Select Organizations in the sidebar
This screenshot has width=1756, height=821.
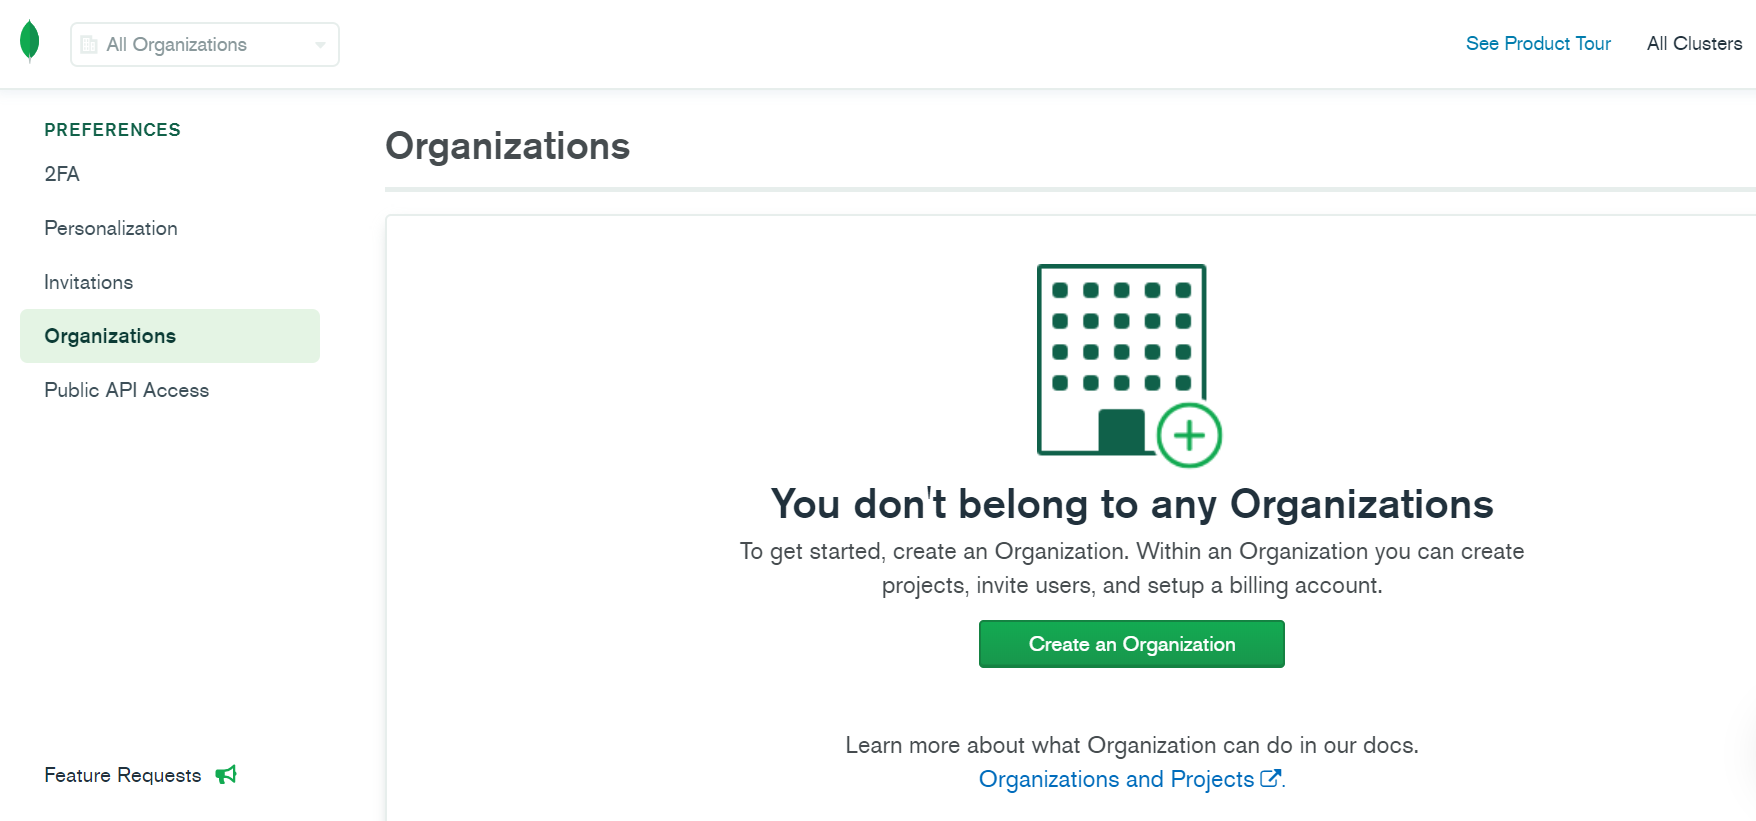click(x=110, y=336)
